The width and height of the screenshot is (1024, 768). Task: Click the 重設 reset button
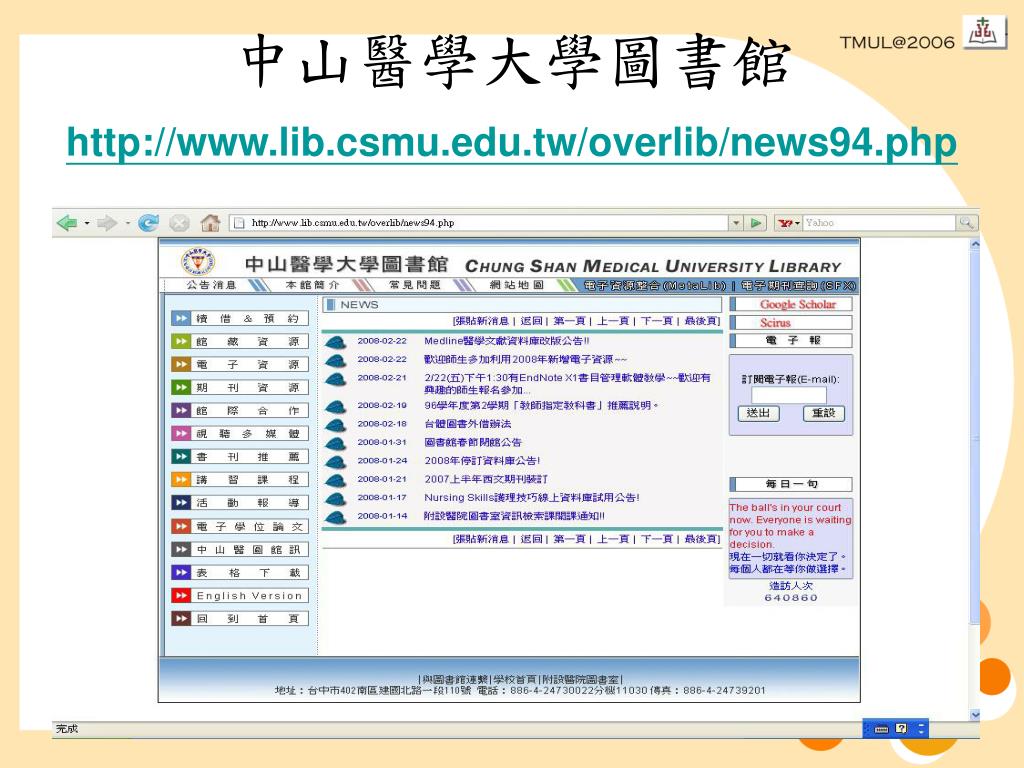click(x=824, y=413)
